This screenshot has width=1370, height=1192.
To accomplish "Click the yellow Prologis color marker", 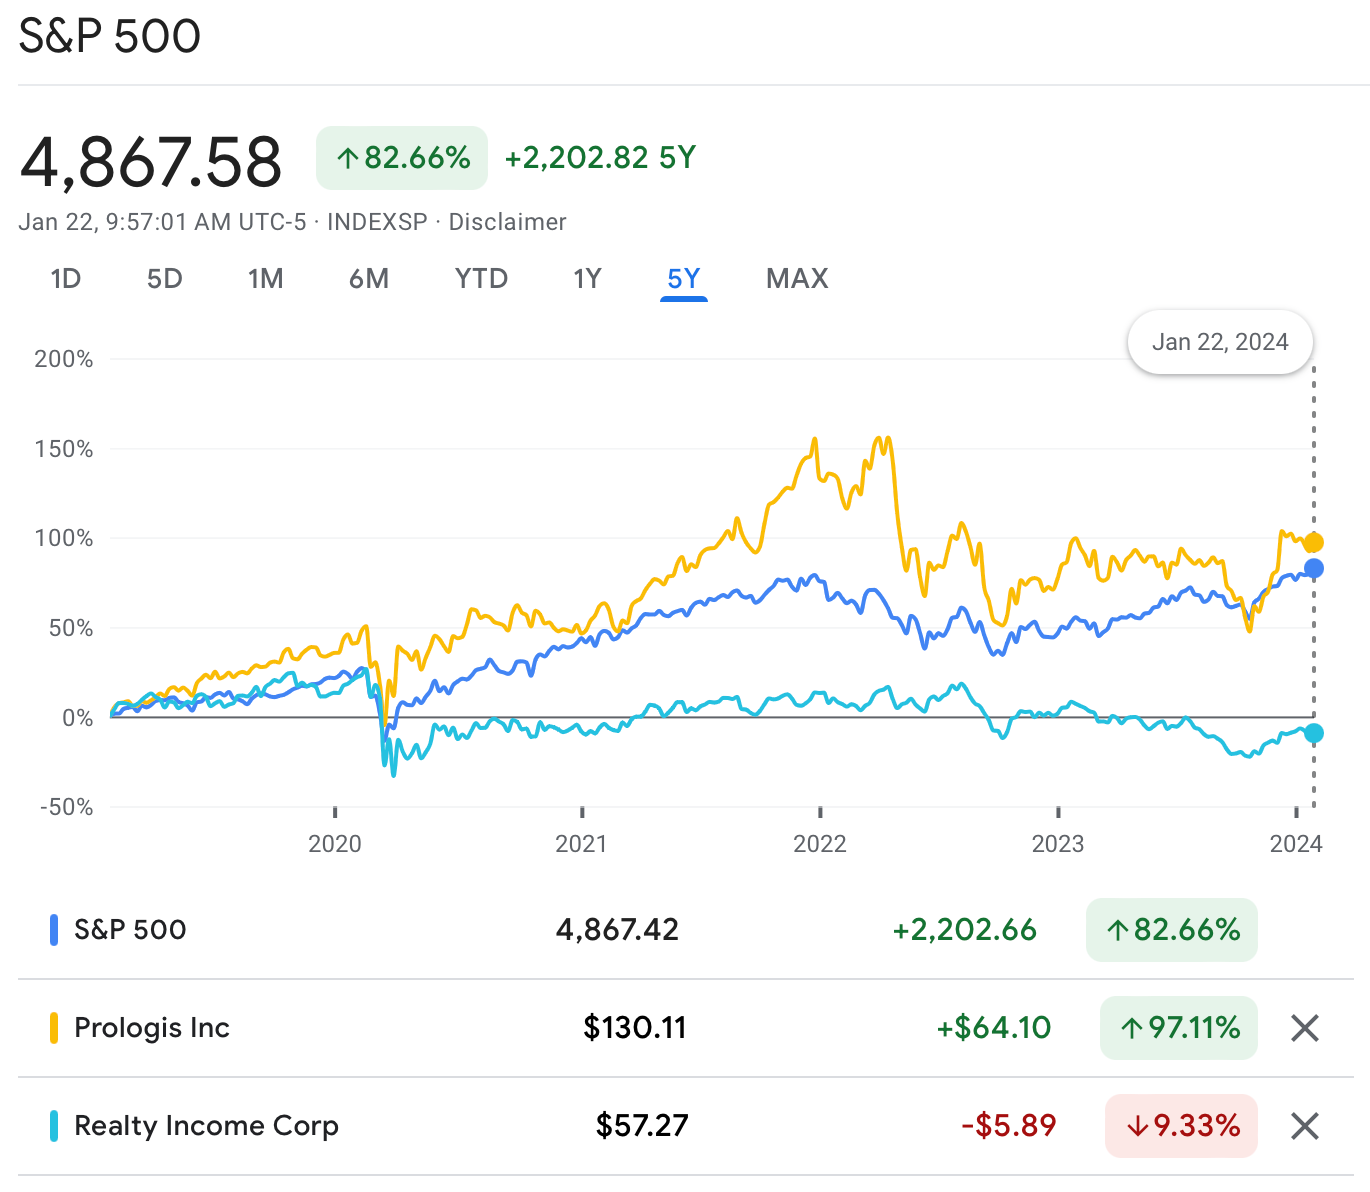I will pyautogui.click(x=54, y=1028).
